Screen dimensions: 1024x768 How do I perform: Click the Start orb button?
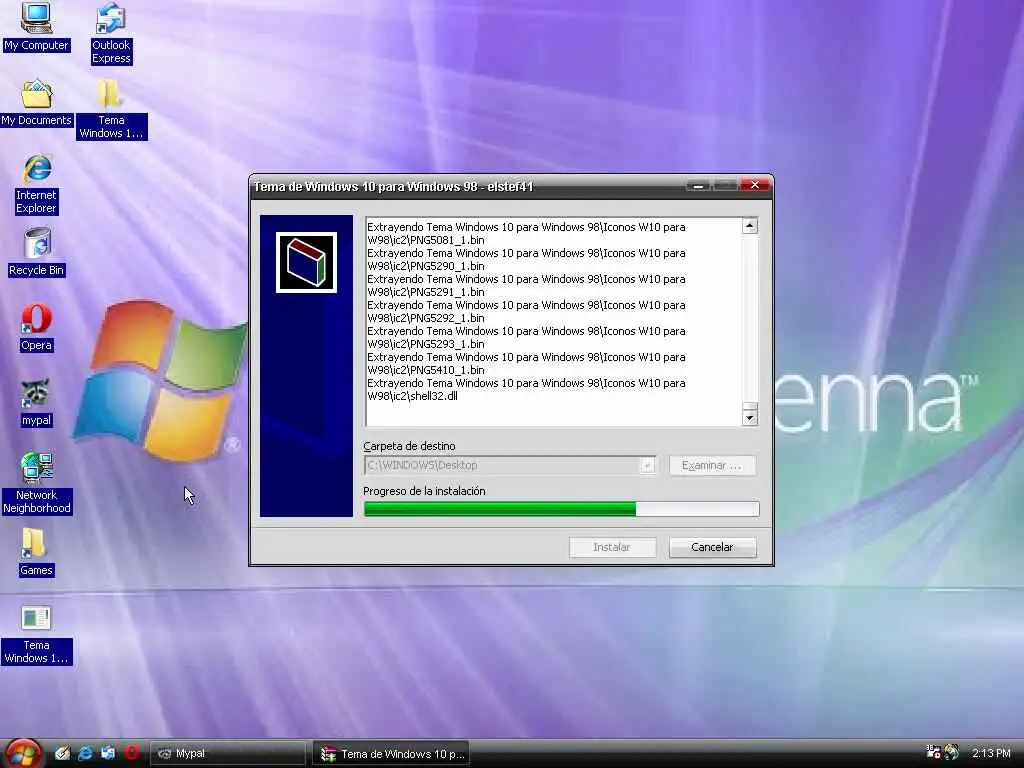pyautogui.click(x=22, y=754)
